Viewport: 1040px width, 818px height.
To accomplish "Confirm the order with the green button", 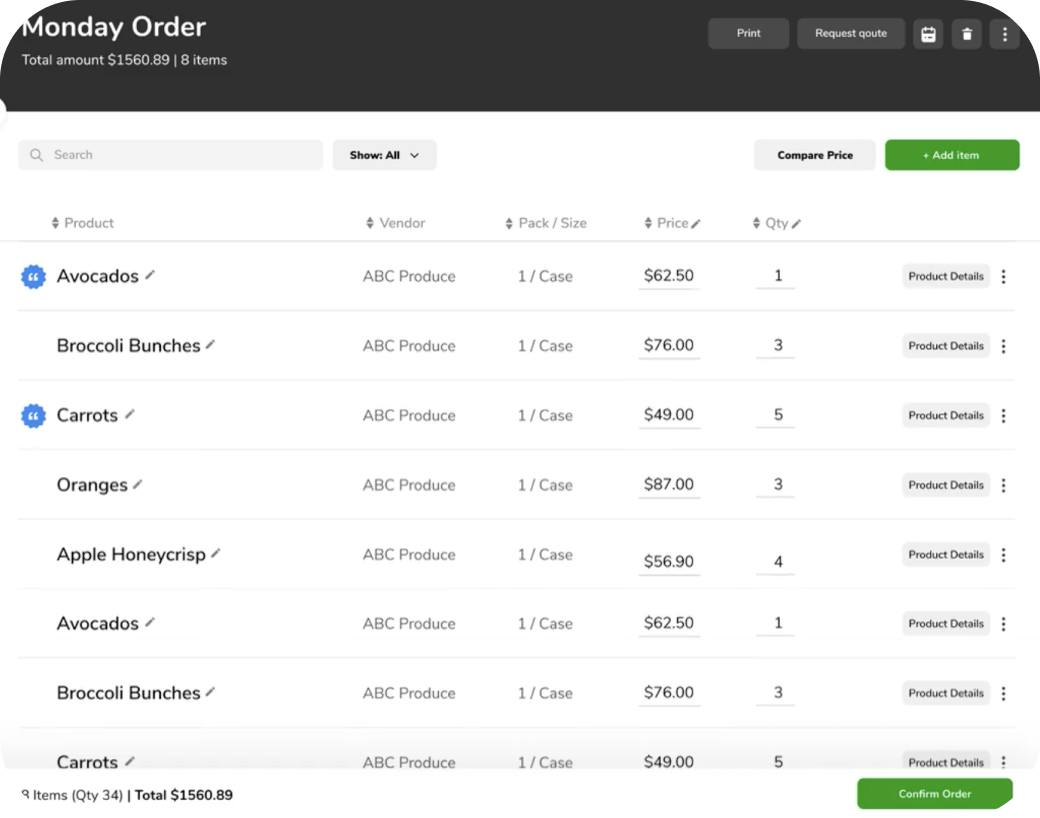I will (x=934, y=794).
